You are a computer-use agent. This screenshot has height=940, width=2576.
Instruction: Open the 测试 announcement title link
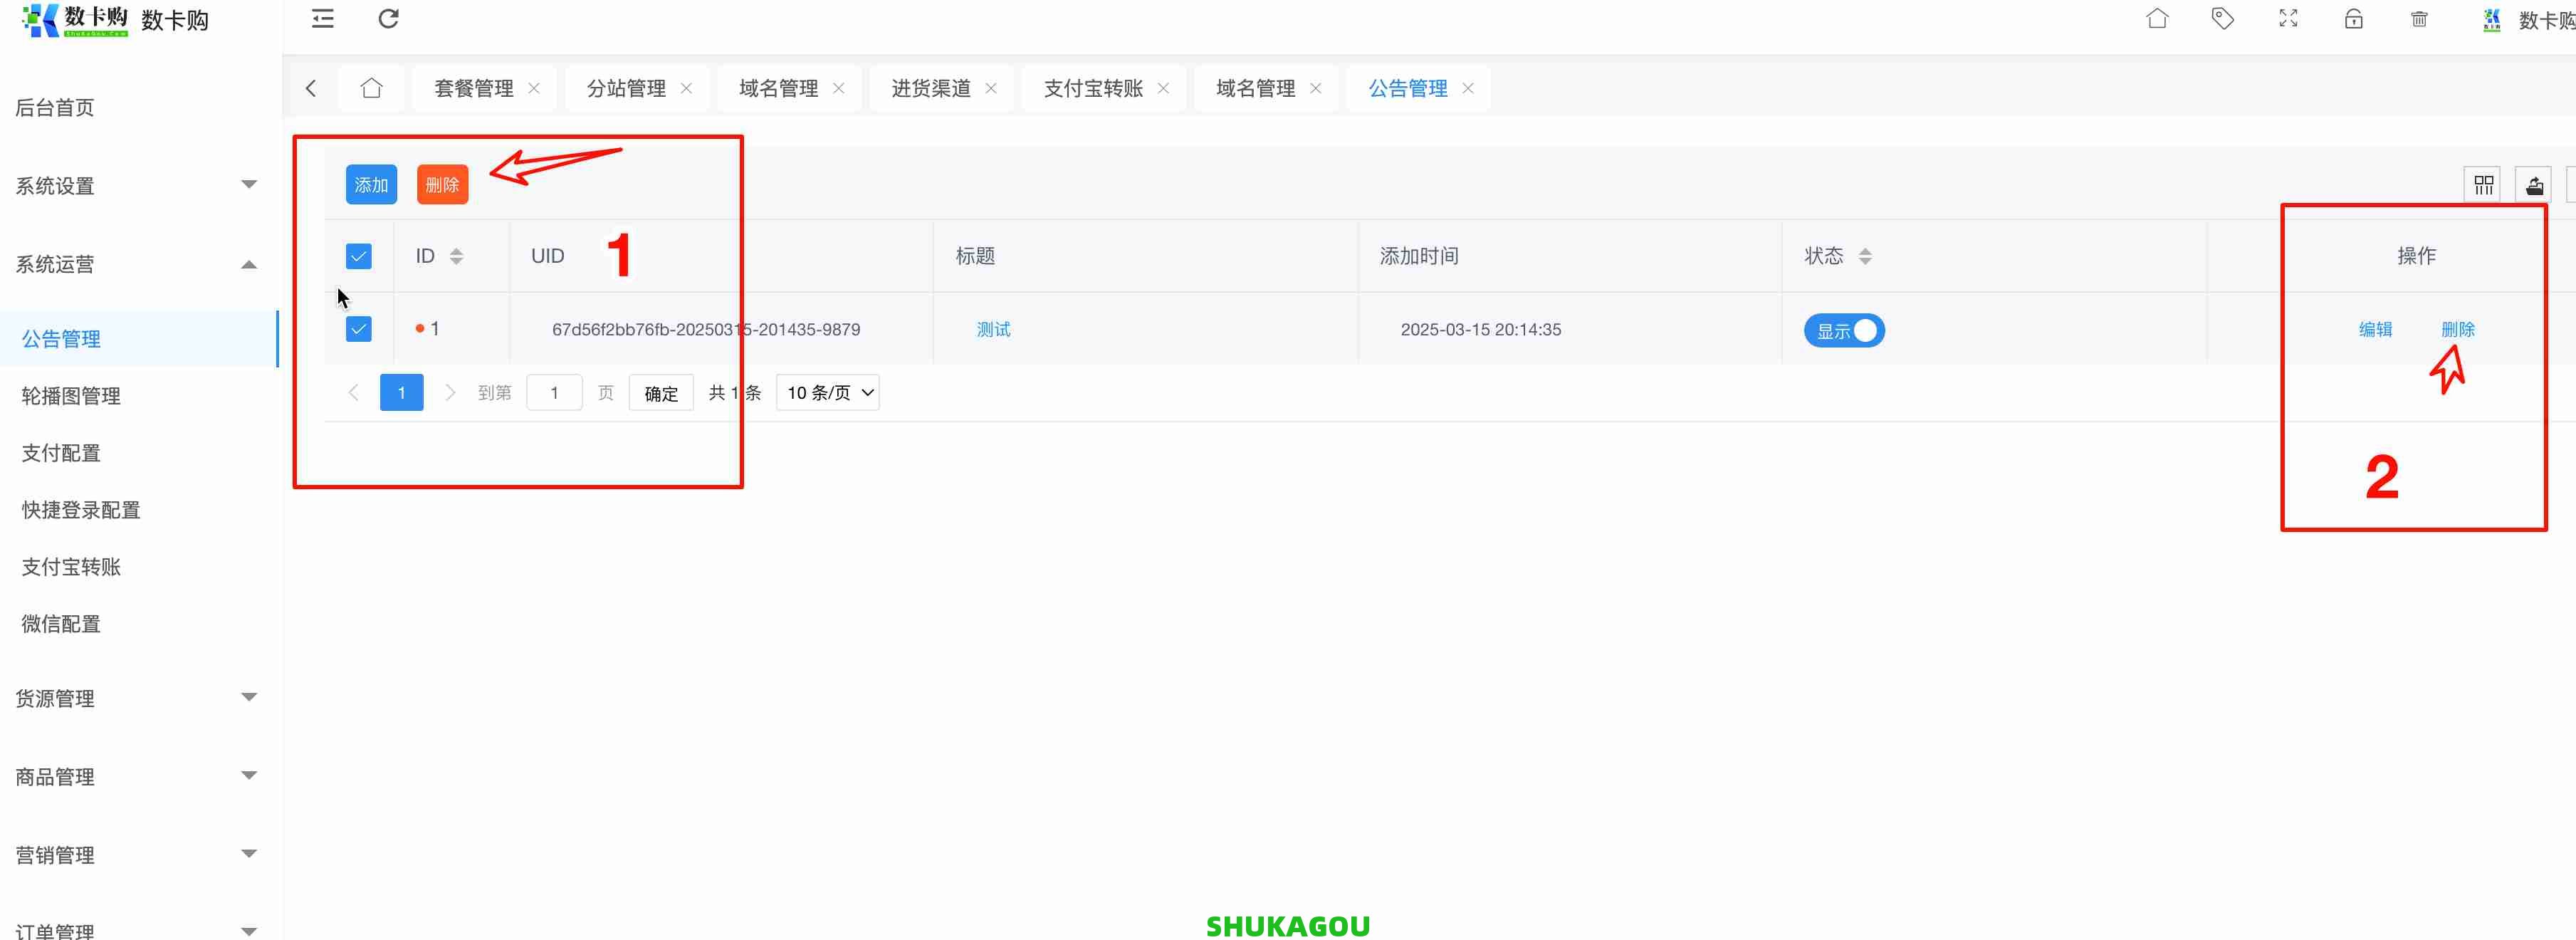993,329
